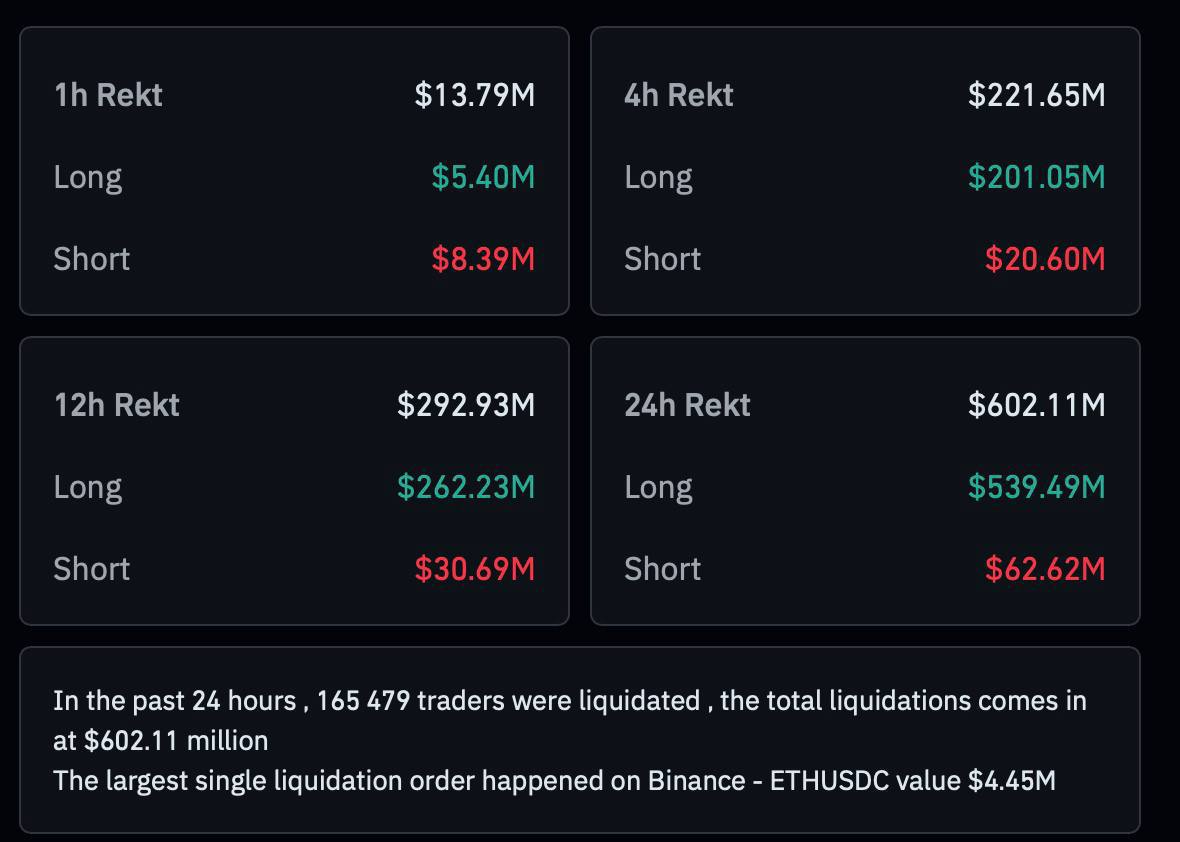Select the 12h Rekt total $292.93M
This screenshot has width=1180, height=842.
coord(467,405)
